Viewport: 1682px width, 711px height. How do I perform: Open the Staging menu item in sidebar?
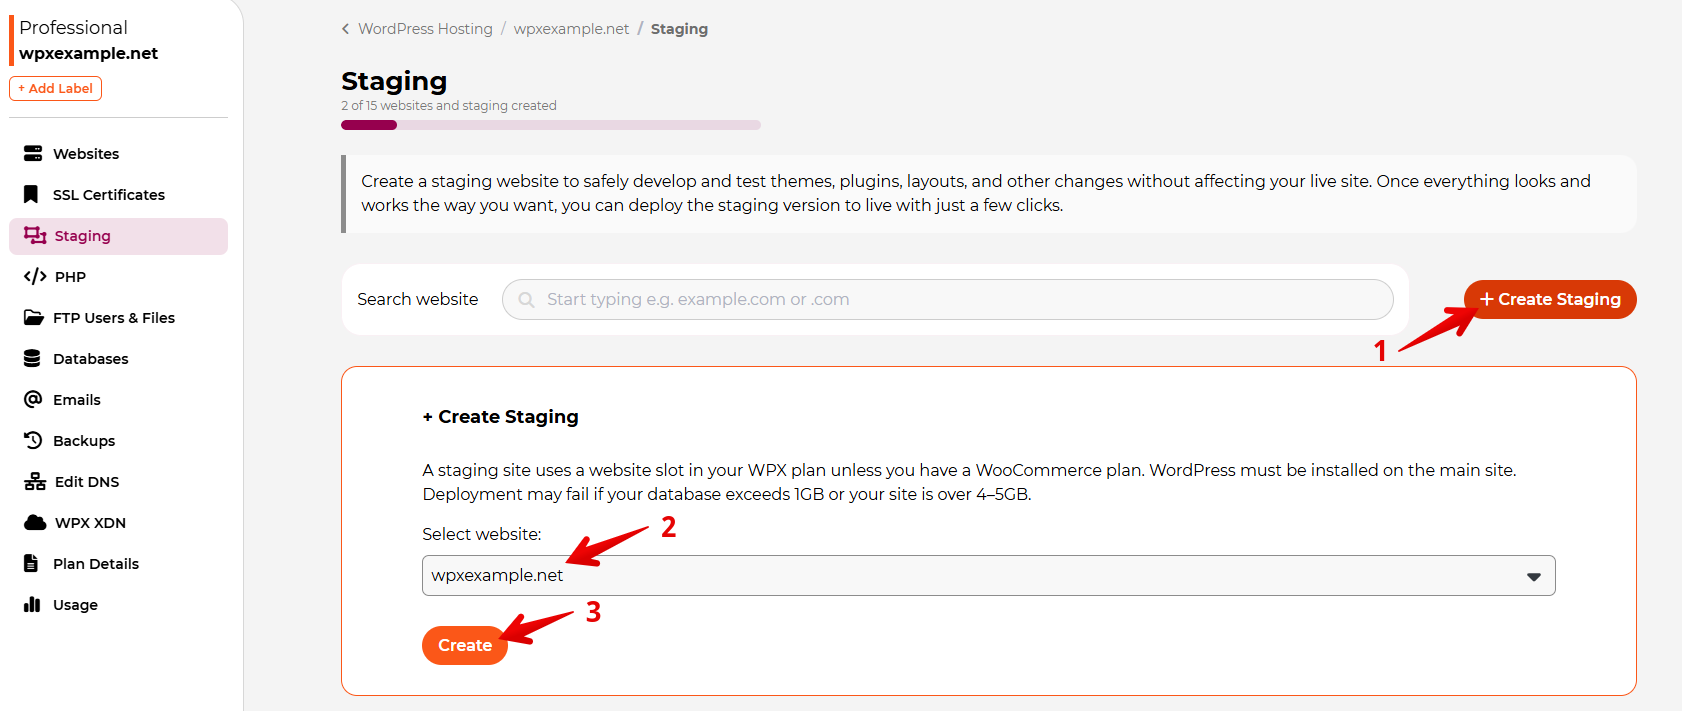(x=118, y=236)
